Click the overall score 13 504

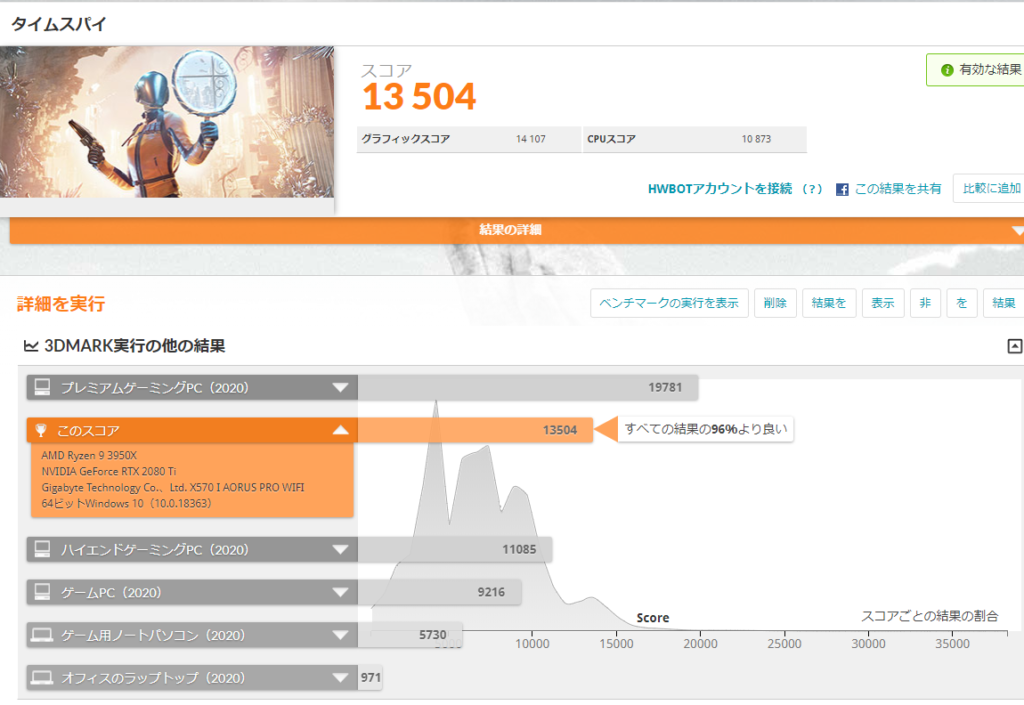419,97
